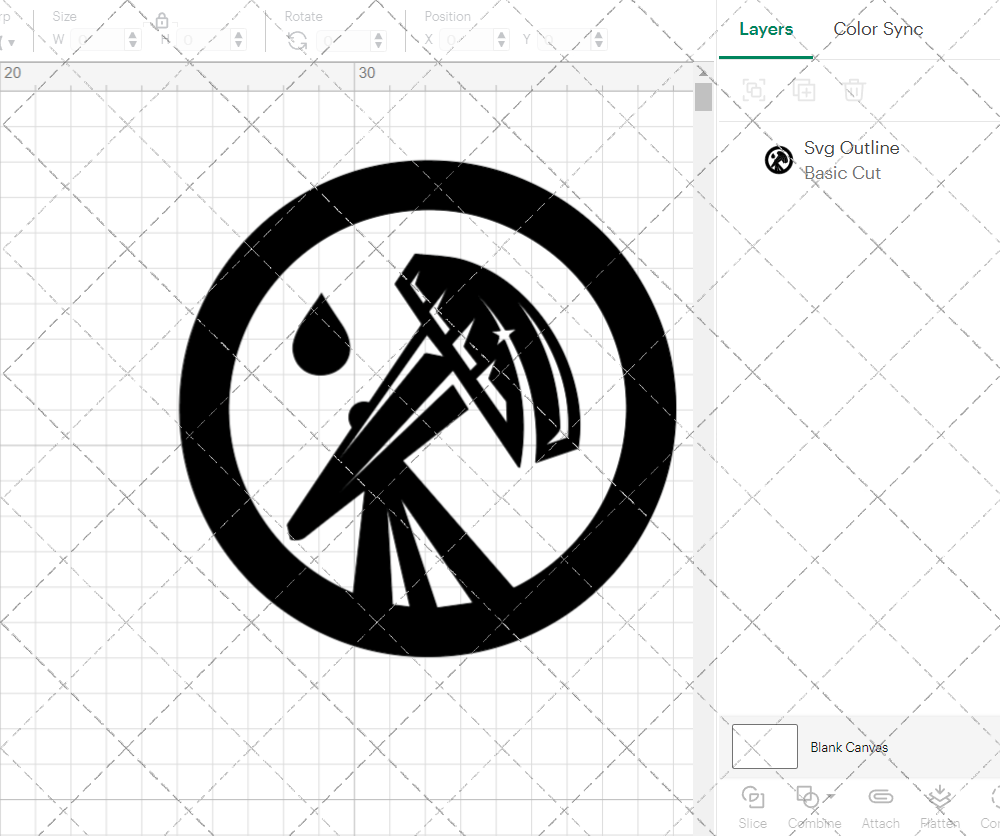Click the Delete trash icon in Layers
Screen dimensions: 1000x836
853,91
